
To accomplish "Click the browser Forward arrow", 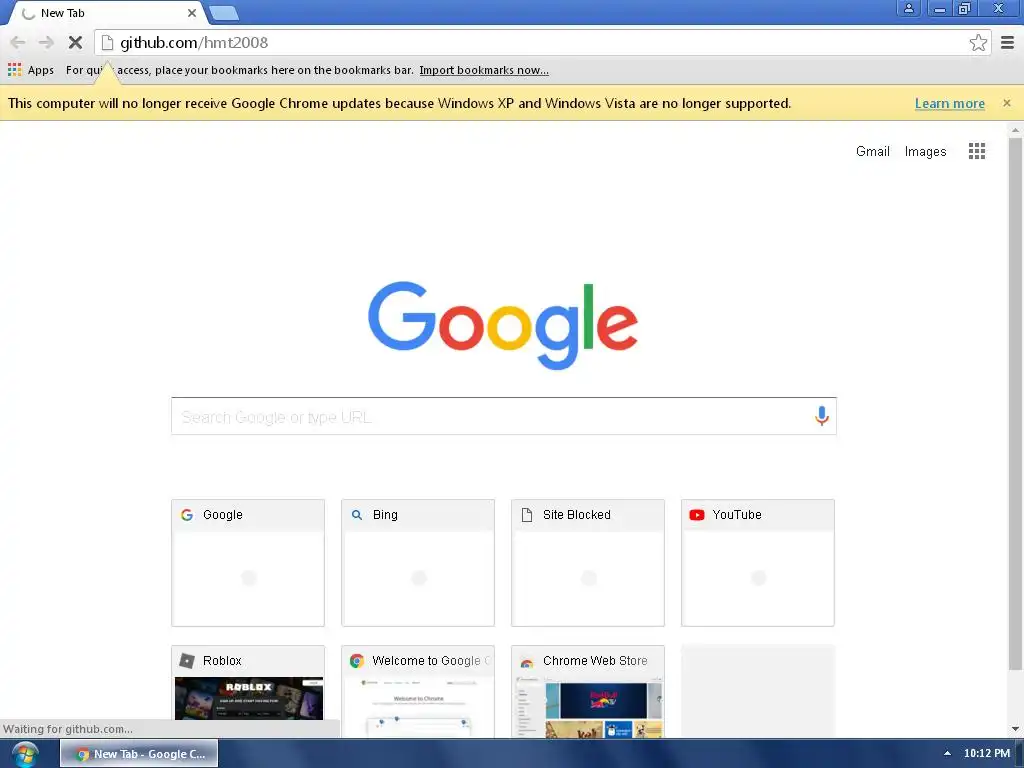I will (46, 42).
